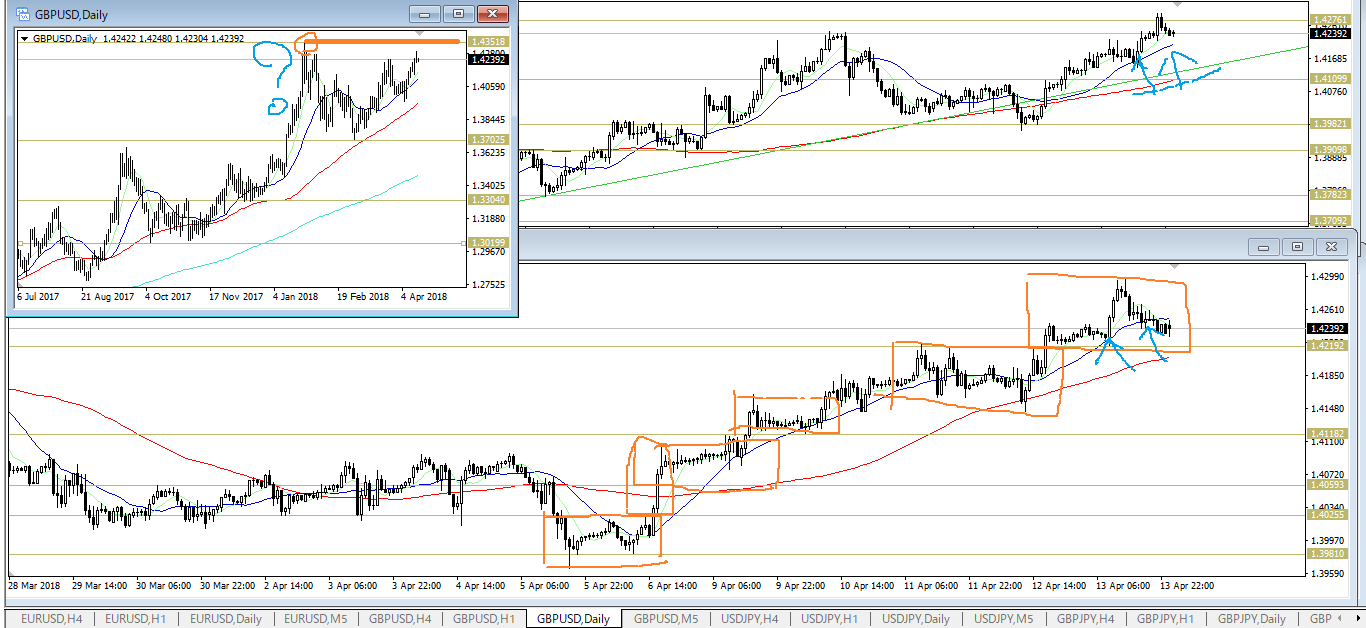Click 10 Apr 14:00 on lower chart time axis
The width and height of the screenshot is (1366, 628).
coord(866,585)
